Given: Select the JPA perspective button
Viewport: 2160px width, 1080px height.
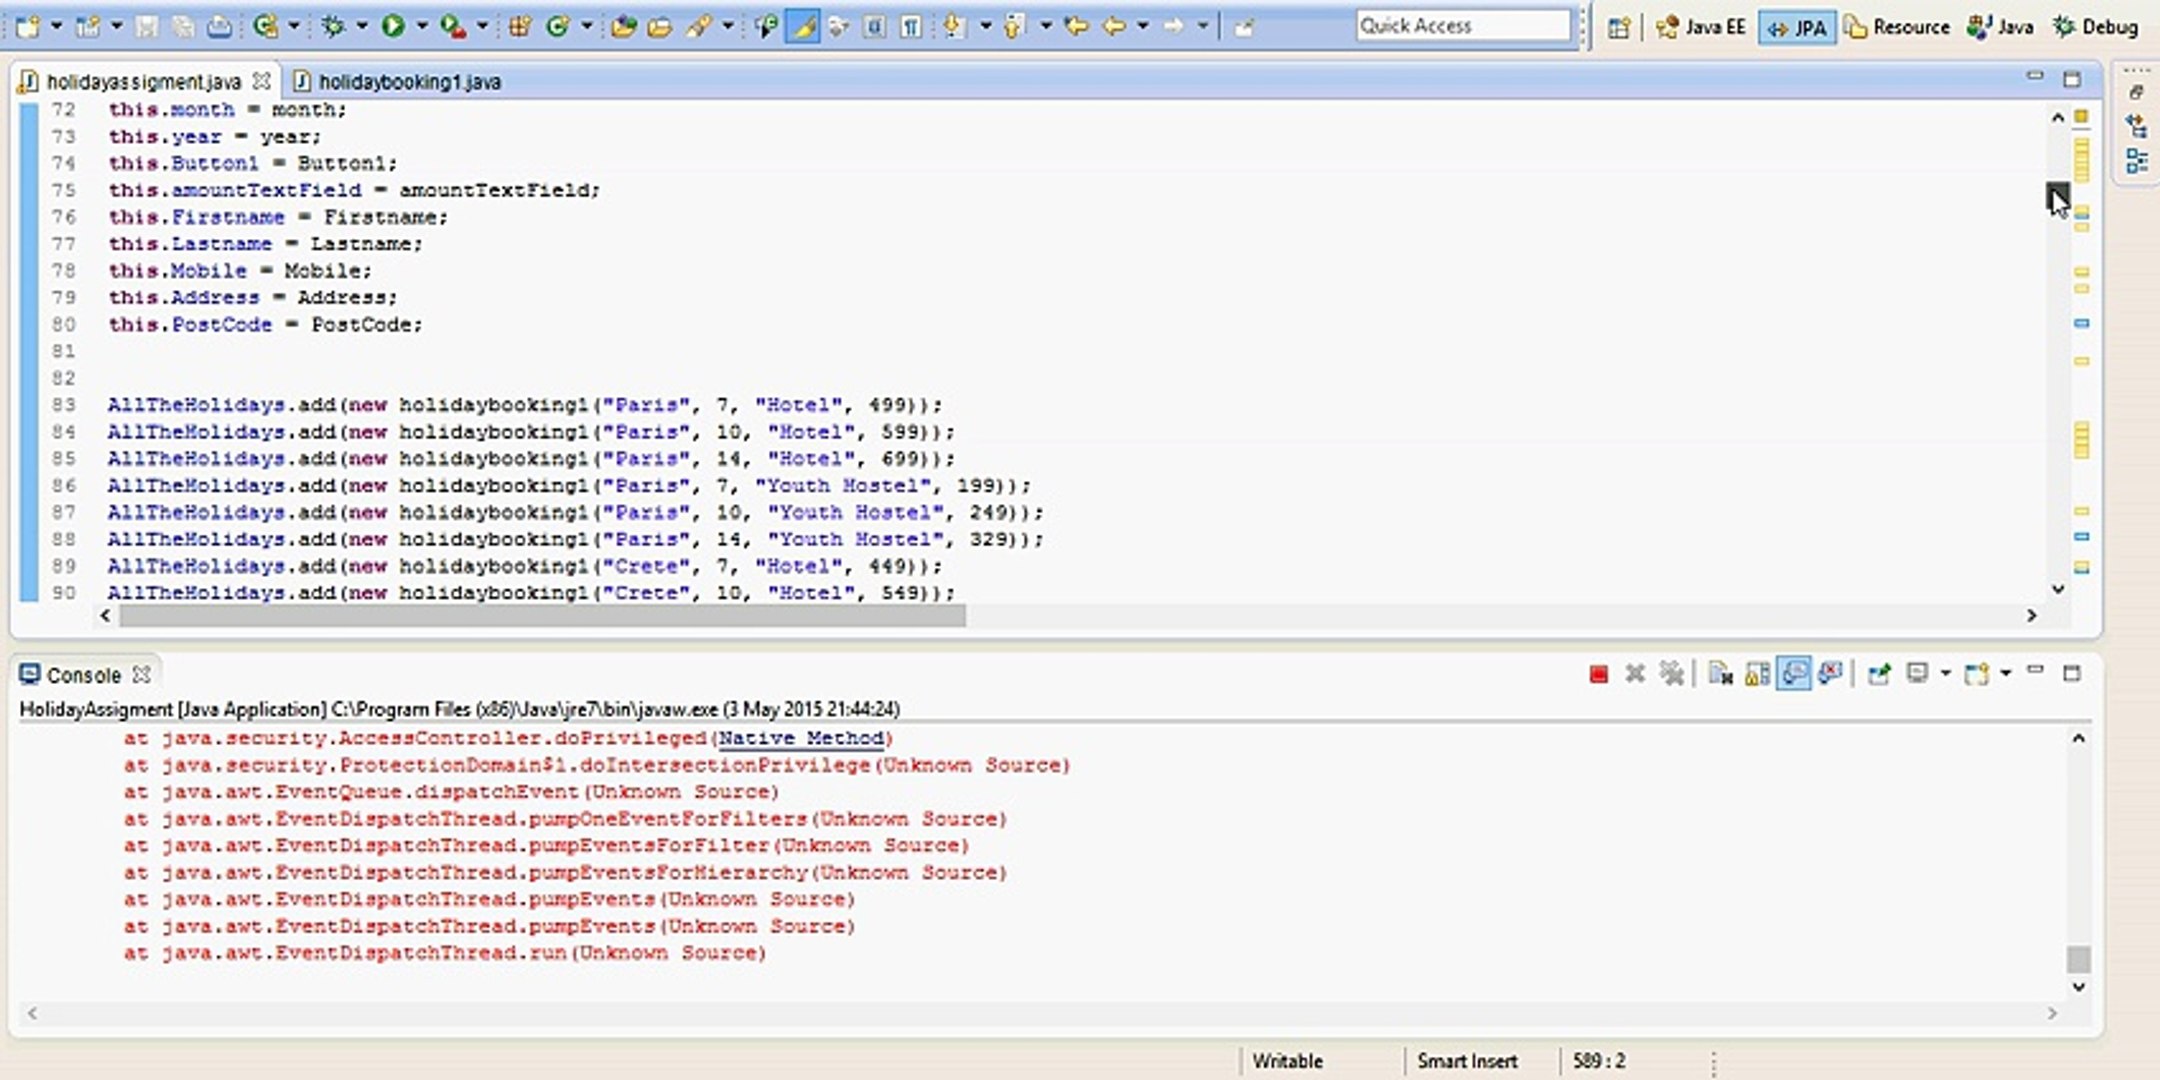Looking at the screenshot, I should coord(1797,28).
